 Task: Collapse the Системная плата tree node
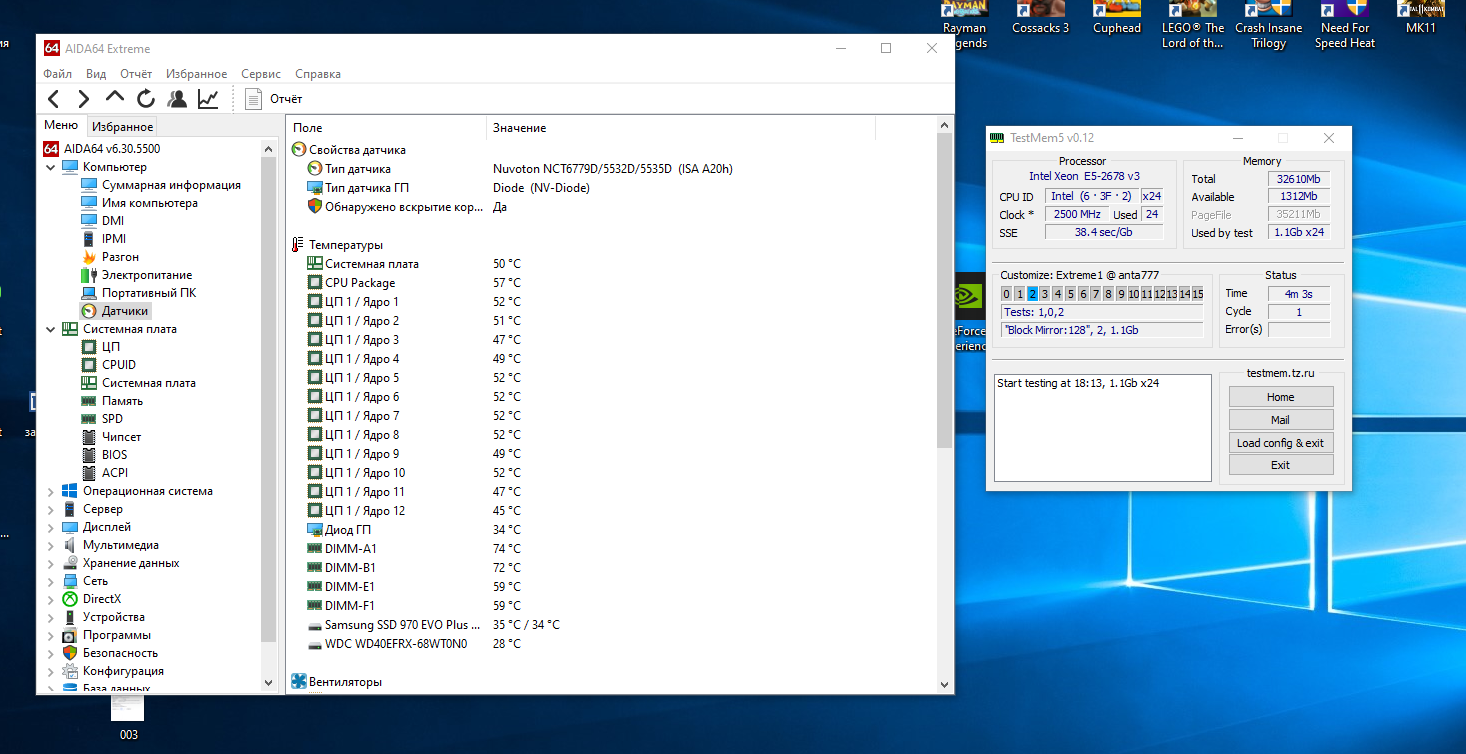click(51, 329)
